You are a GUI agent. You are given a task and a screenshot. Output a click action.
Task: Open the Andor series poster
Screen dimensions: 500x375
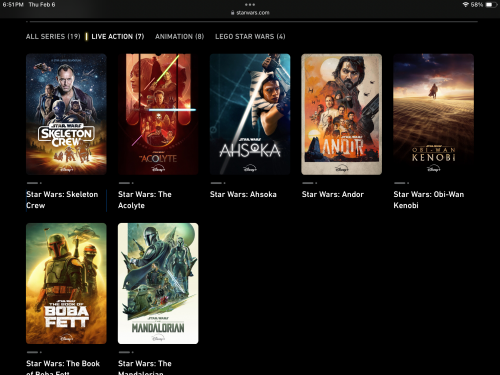click(342, 114)
